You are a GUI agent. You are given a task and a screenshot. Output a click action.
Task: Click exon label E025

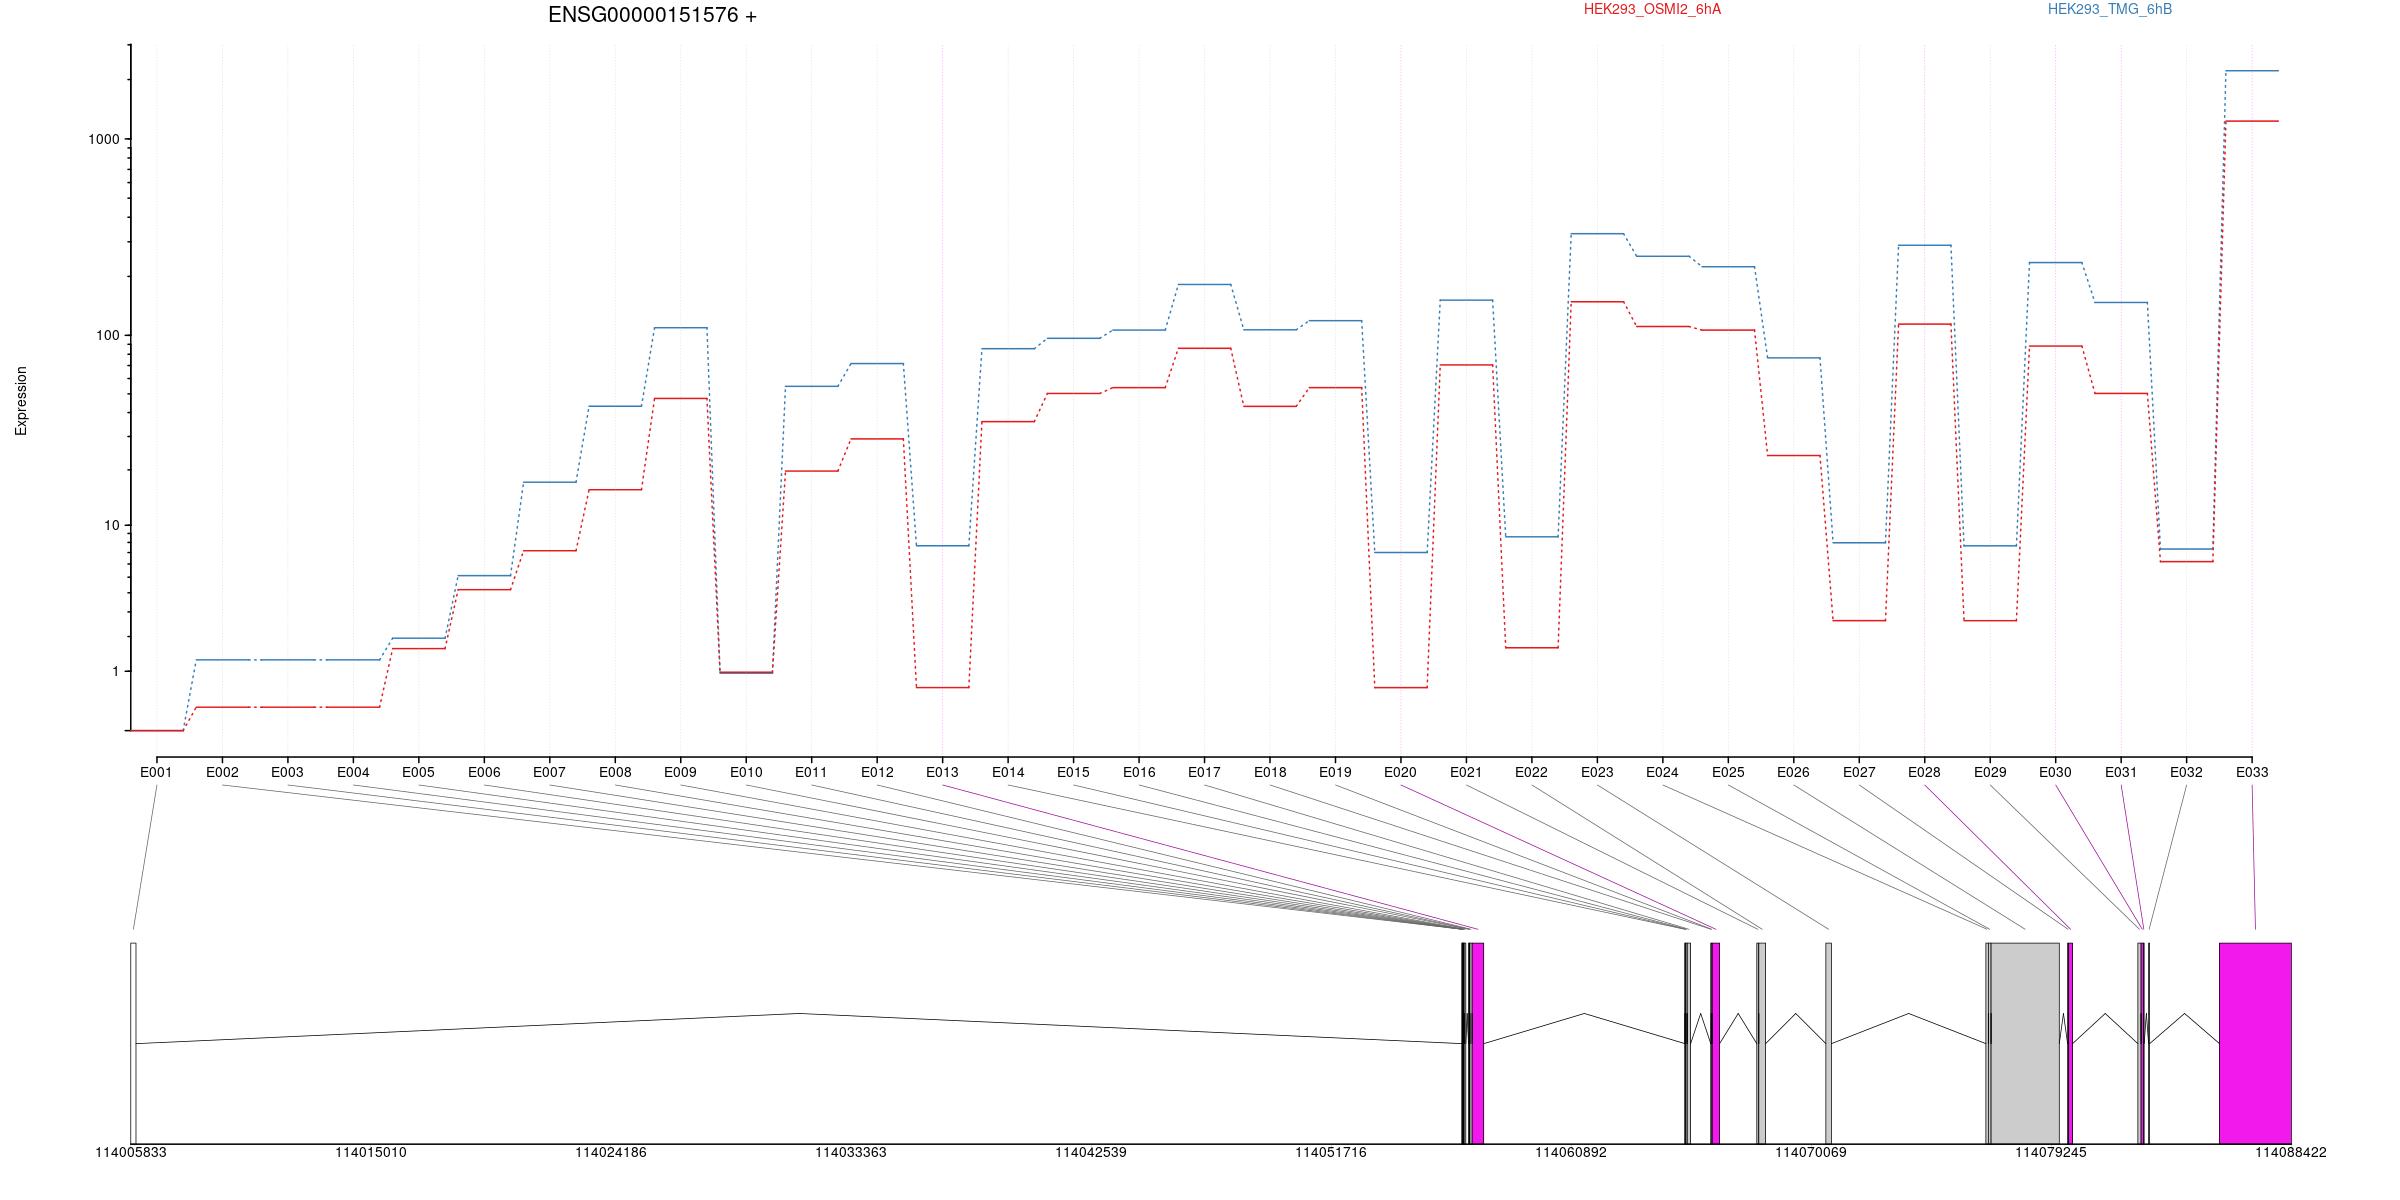coord(1728,772)
